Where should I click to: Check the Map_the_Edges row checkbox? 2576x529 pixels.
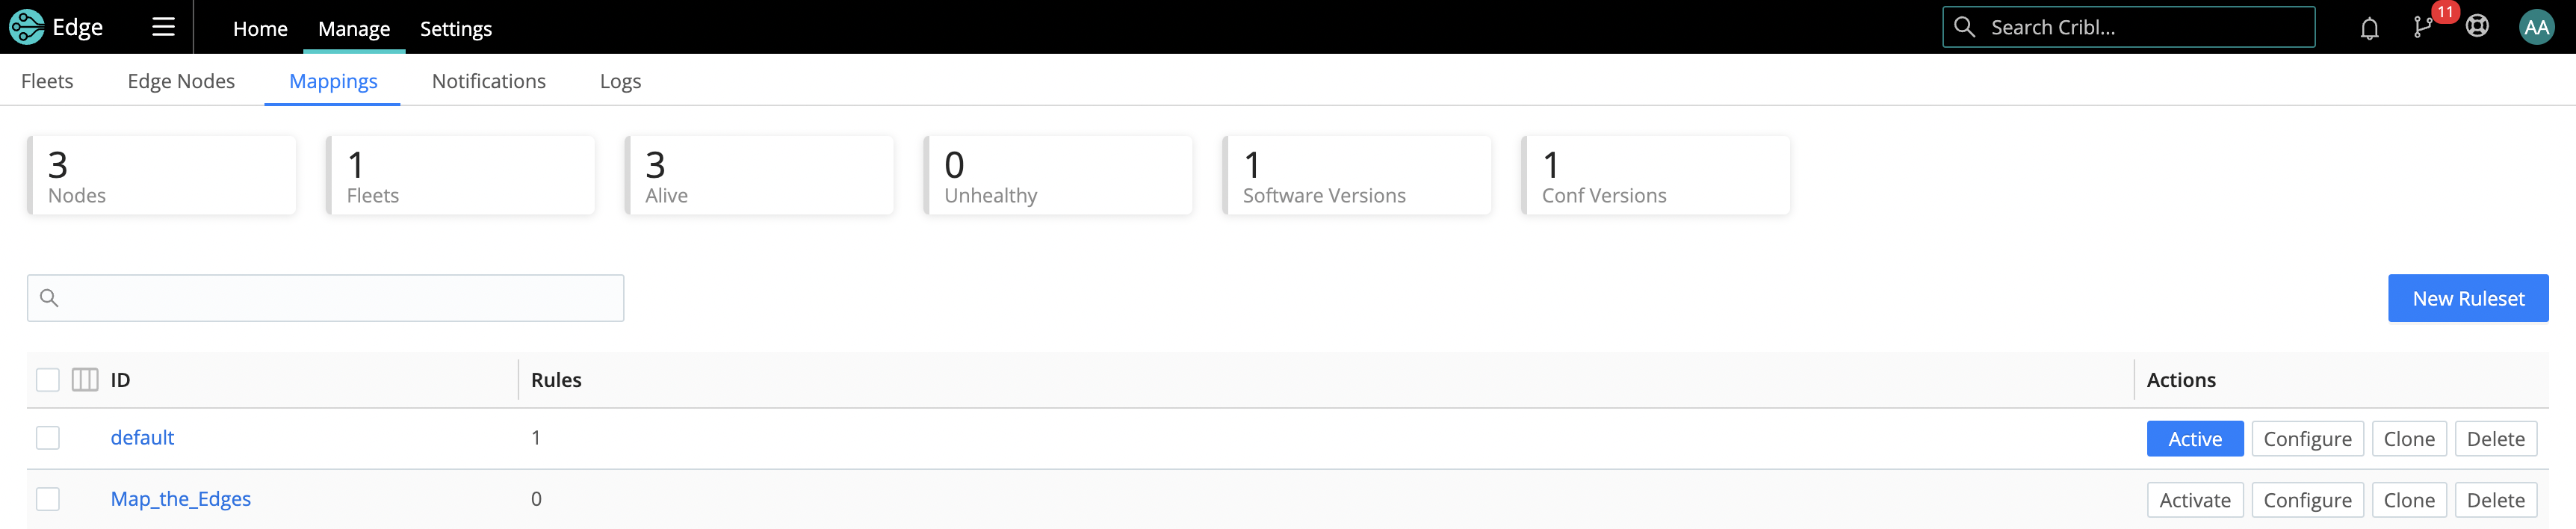(x=47, y=498)
